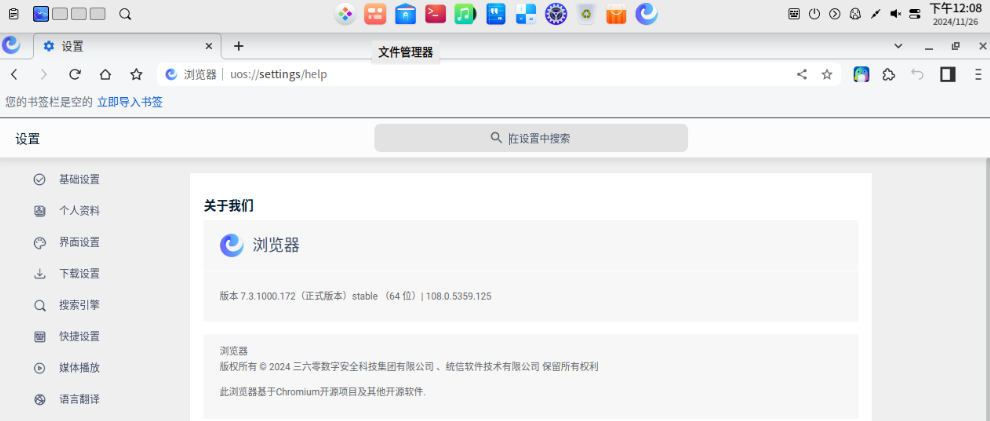Click the 立即导入书签 link
Screen dimensions: 990x421
coord(129,102)
